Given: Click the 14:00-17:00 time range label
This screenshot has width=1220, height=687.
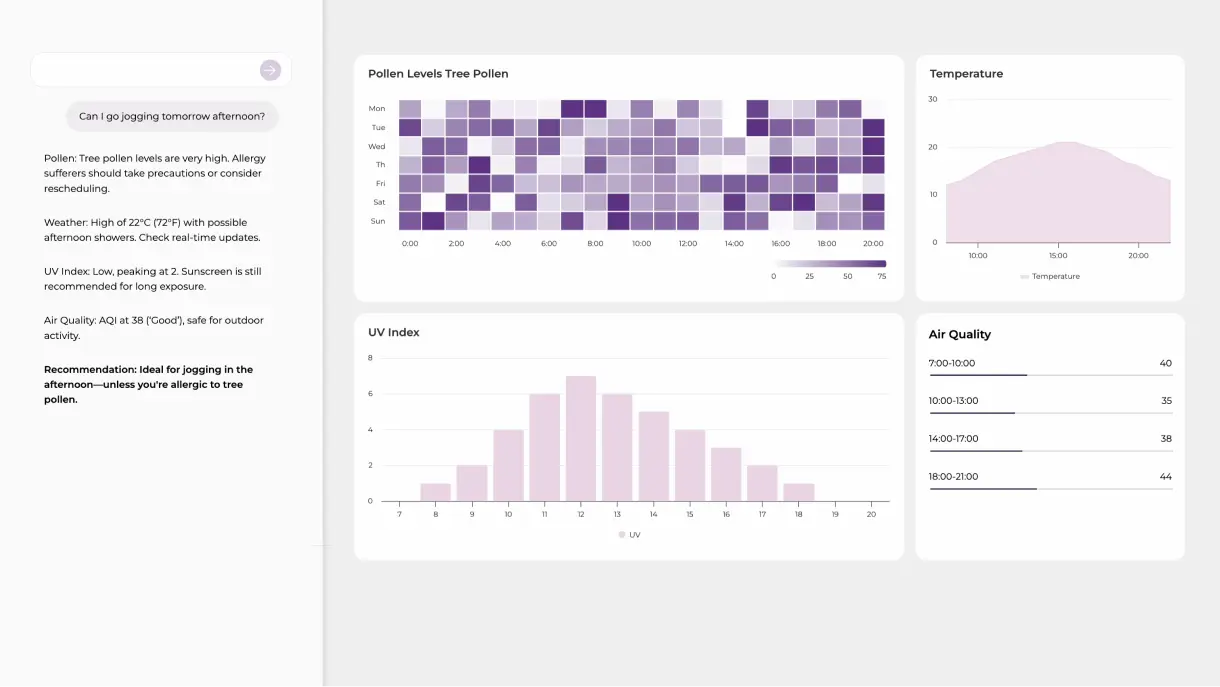Looking at the screenshot, I should [x=952, y=438].
